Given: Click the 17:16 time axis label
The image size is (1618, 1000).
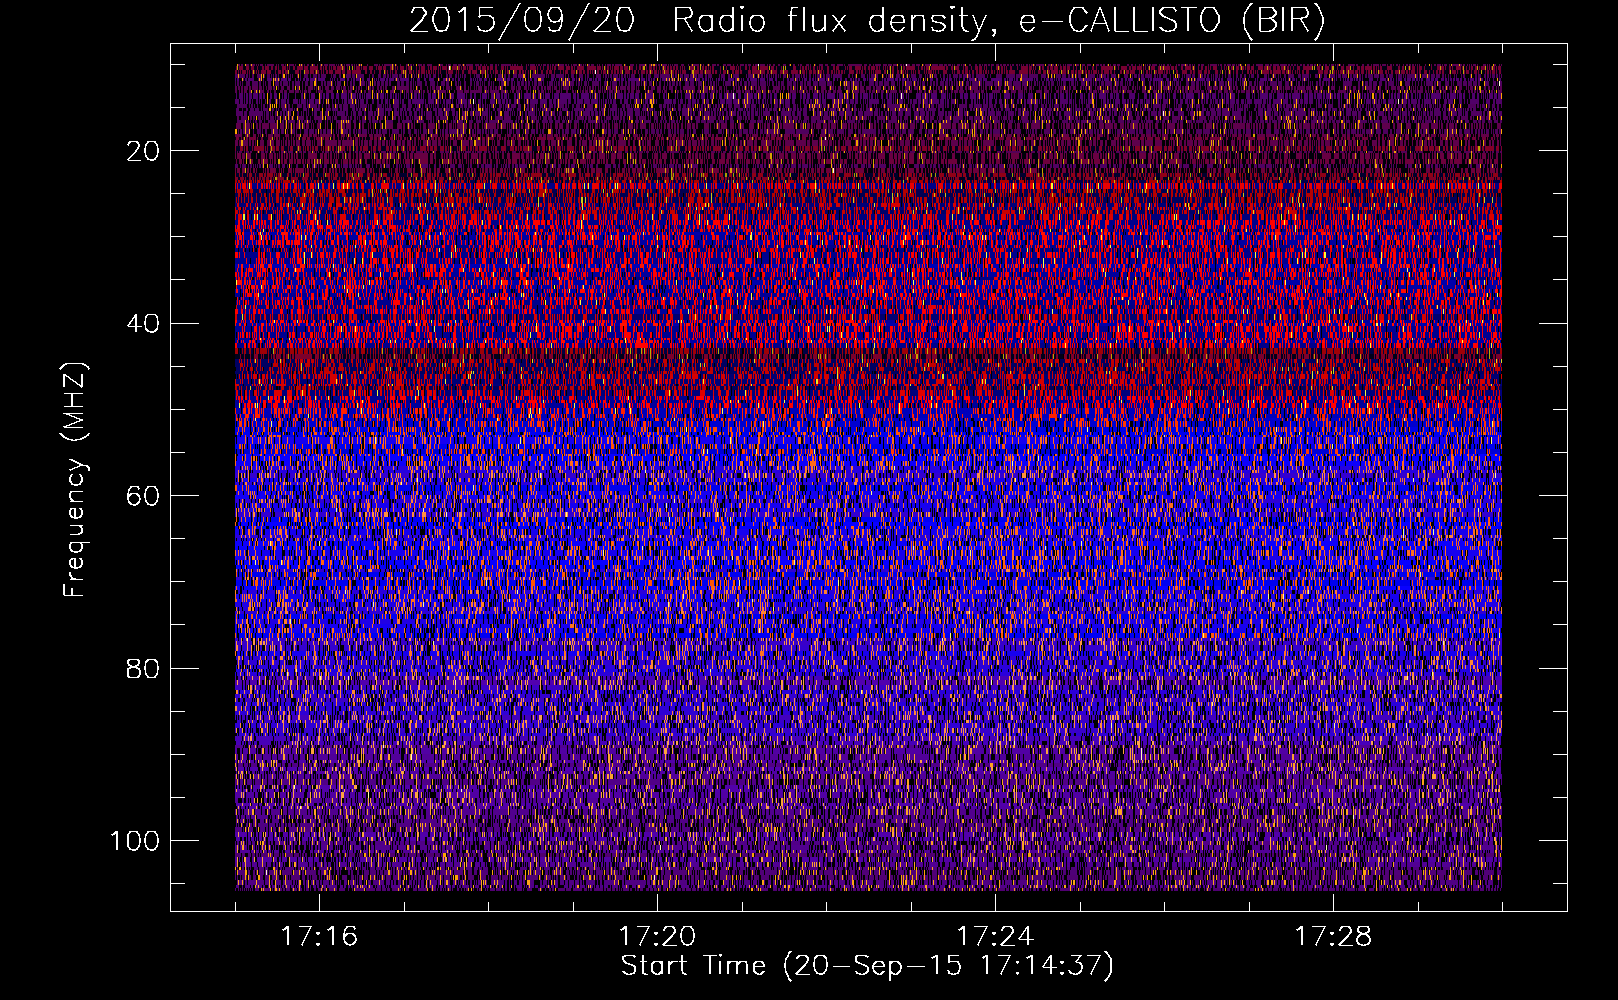Looking at the screenshot, I should (x=319, y=937).
